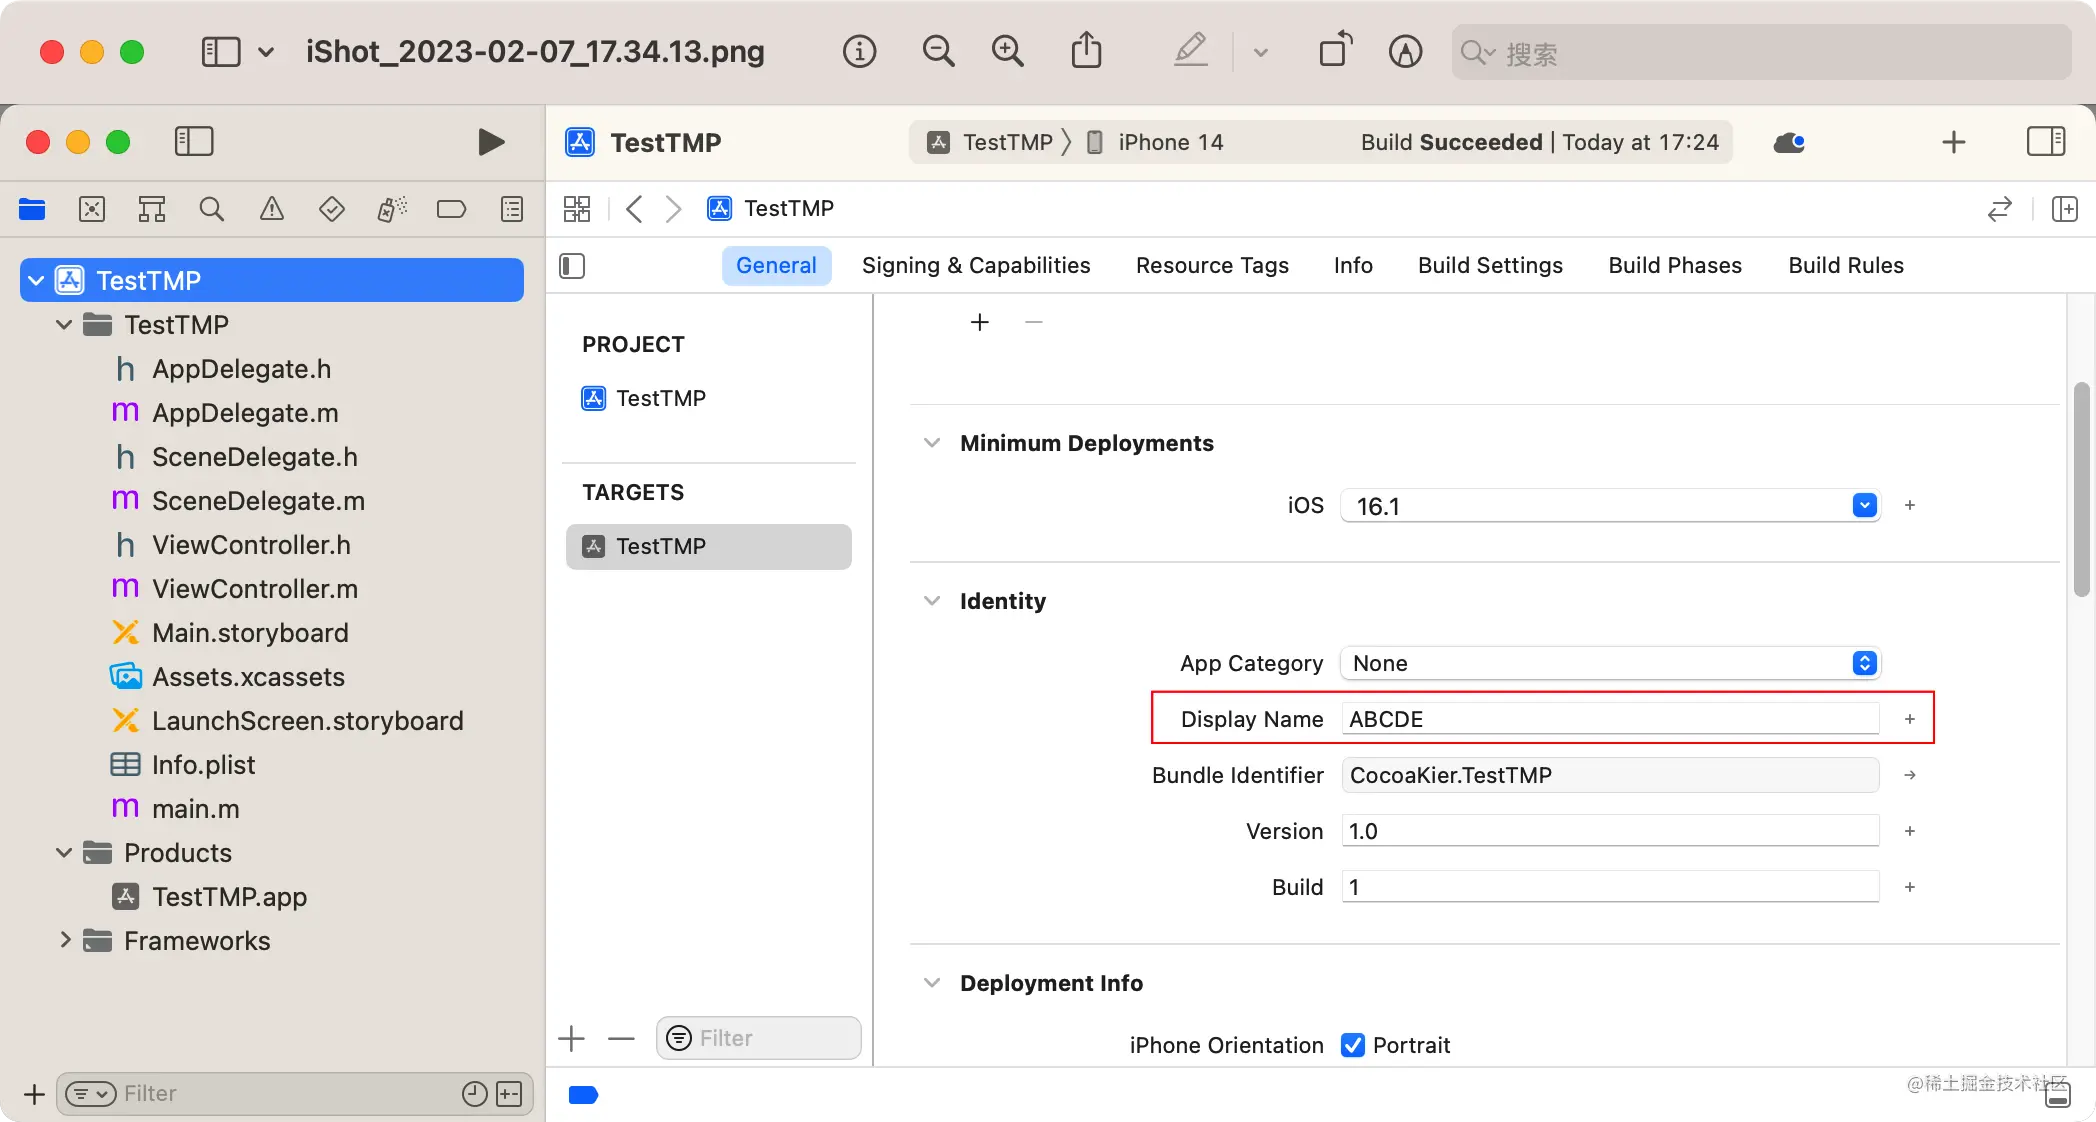
Task: Open the source control navigator icon
Action: click(92, 209)
